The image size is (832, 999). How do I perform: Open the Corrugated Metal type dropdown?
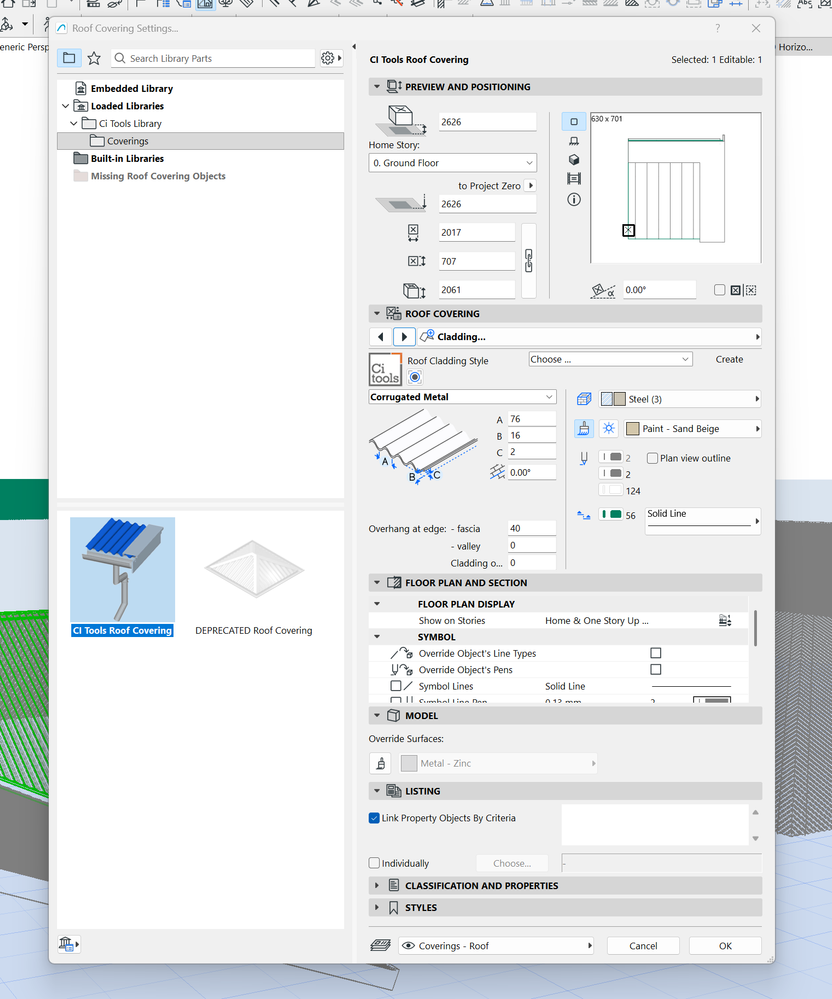[x=463, y=397]
